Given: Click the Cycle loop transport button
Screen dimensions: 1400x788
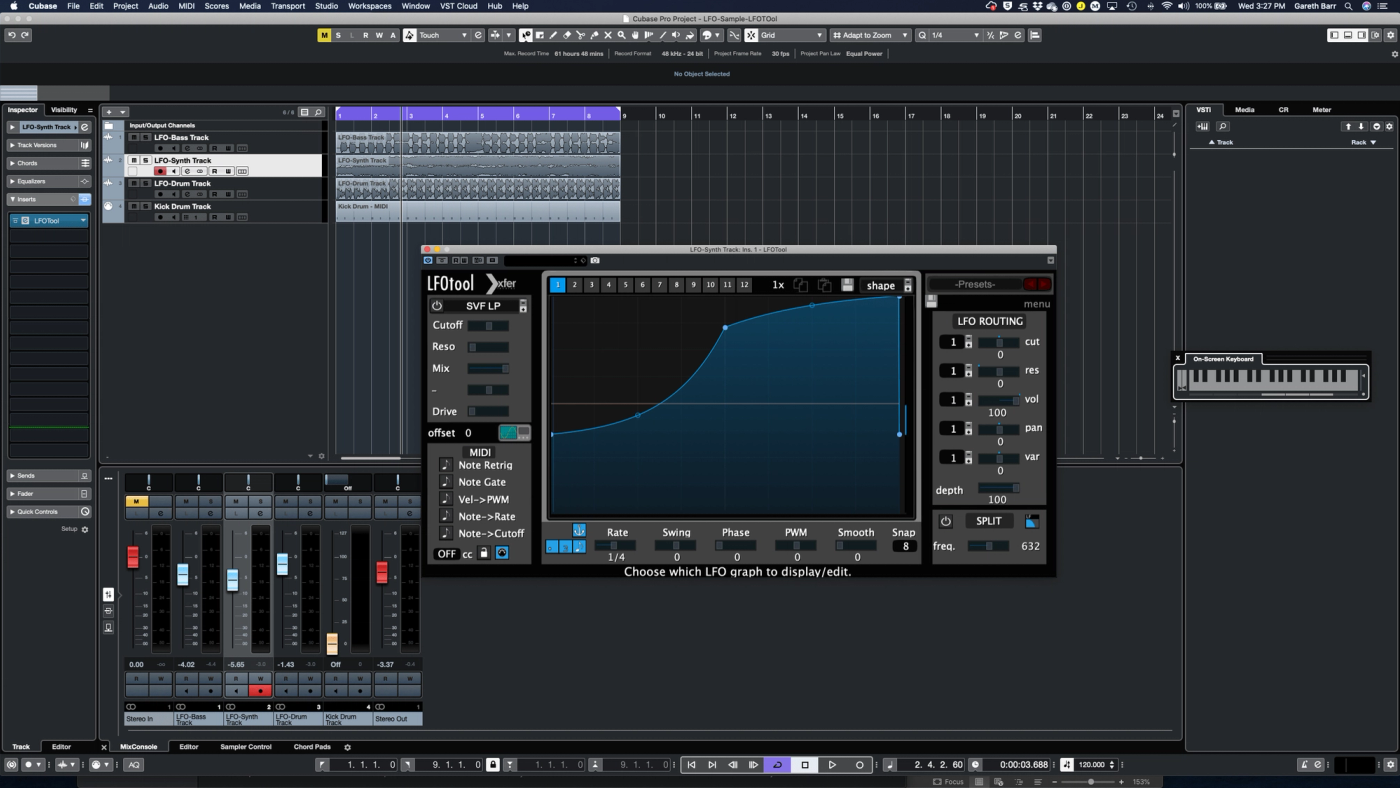Looking at the screenshot, I should pyautogui.click(x=778, y=765).
